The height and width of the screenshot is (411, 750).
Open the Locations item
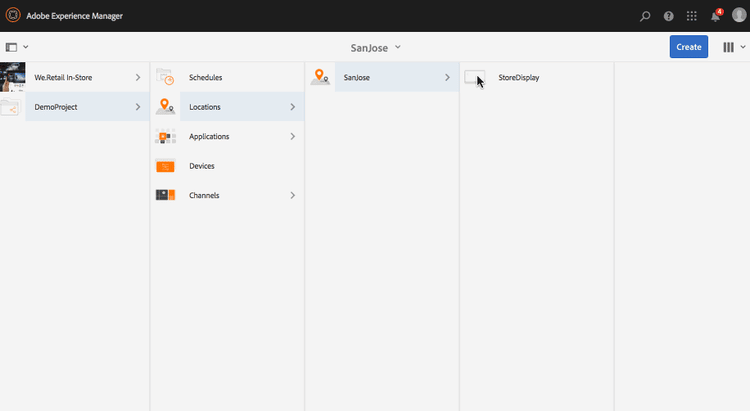tap(227, 107)
